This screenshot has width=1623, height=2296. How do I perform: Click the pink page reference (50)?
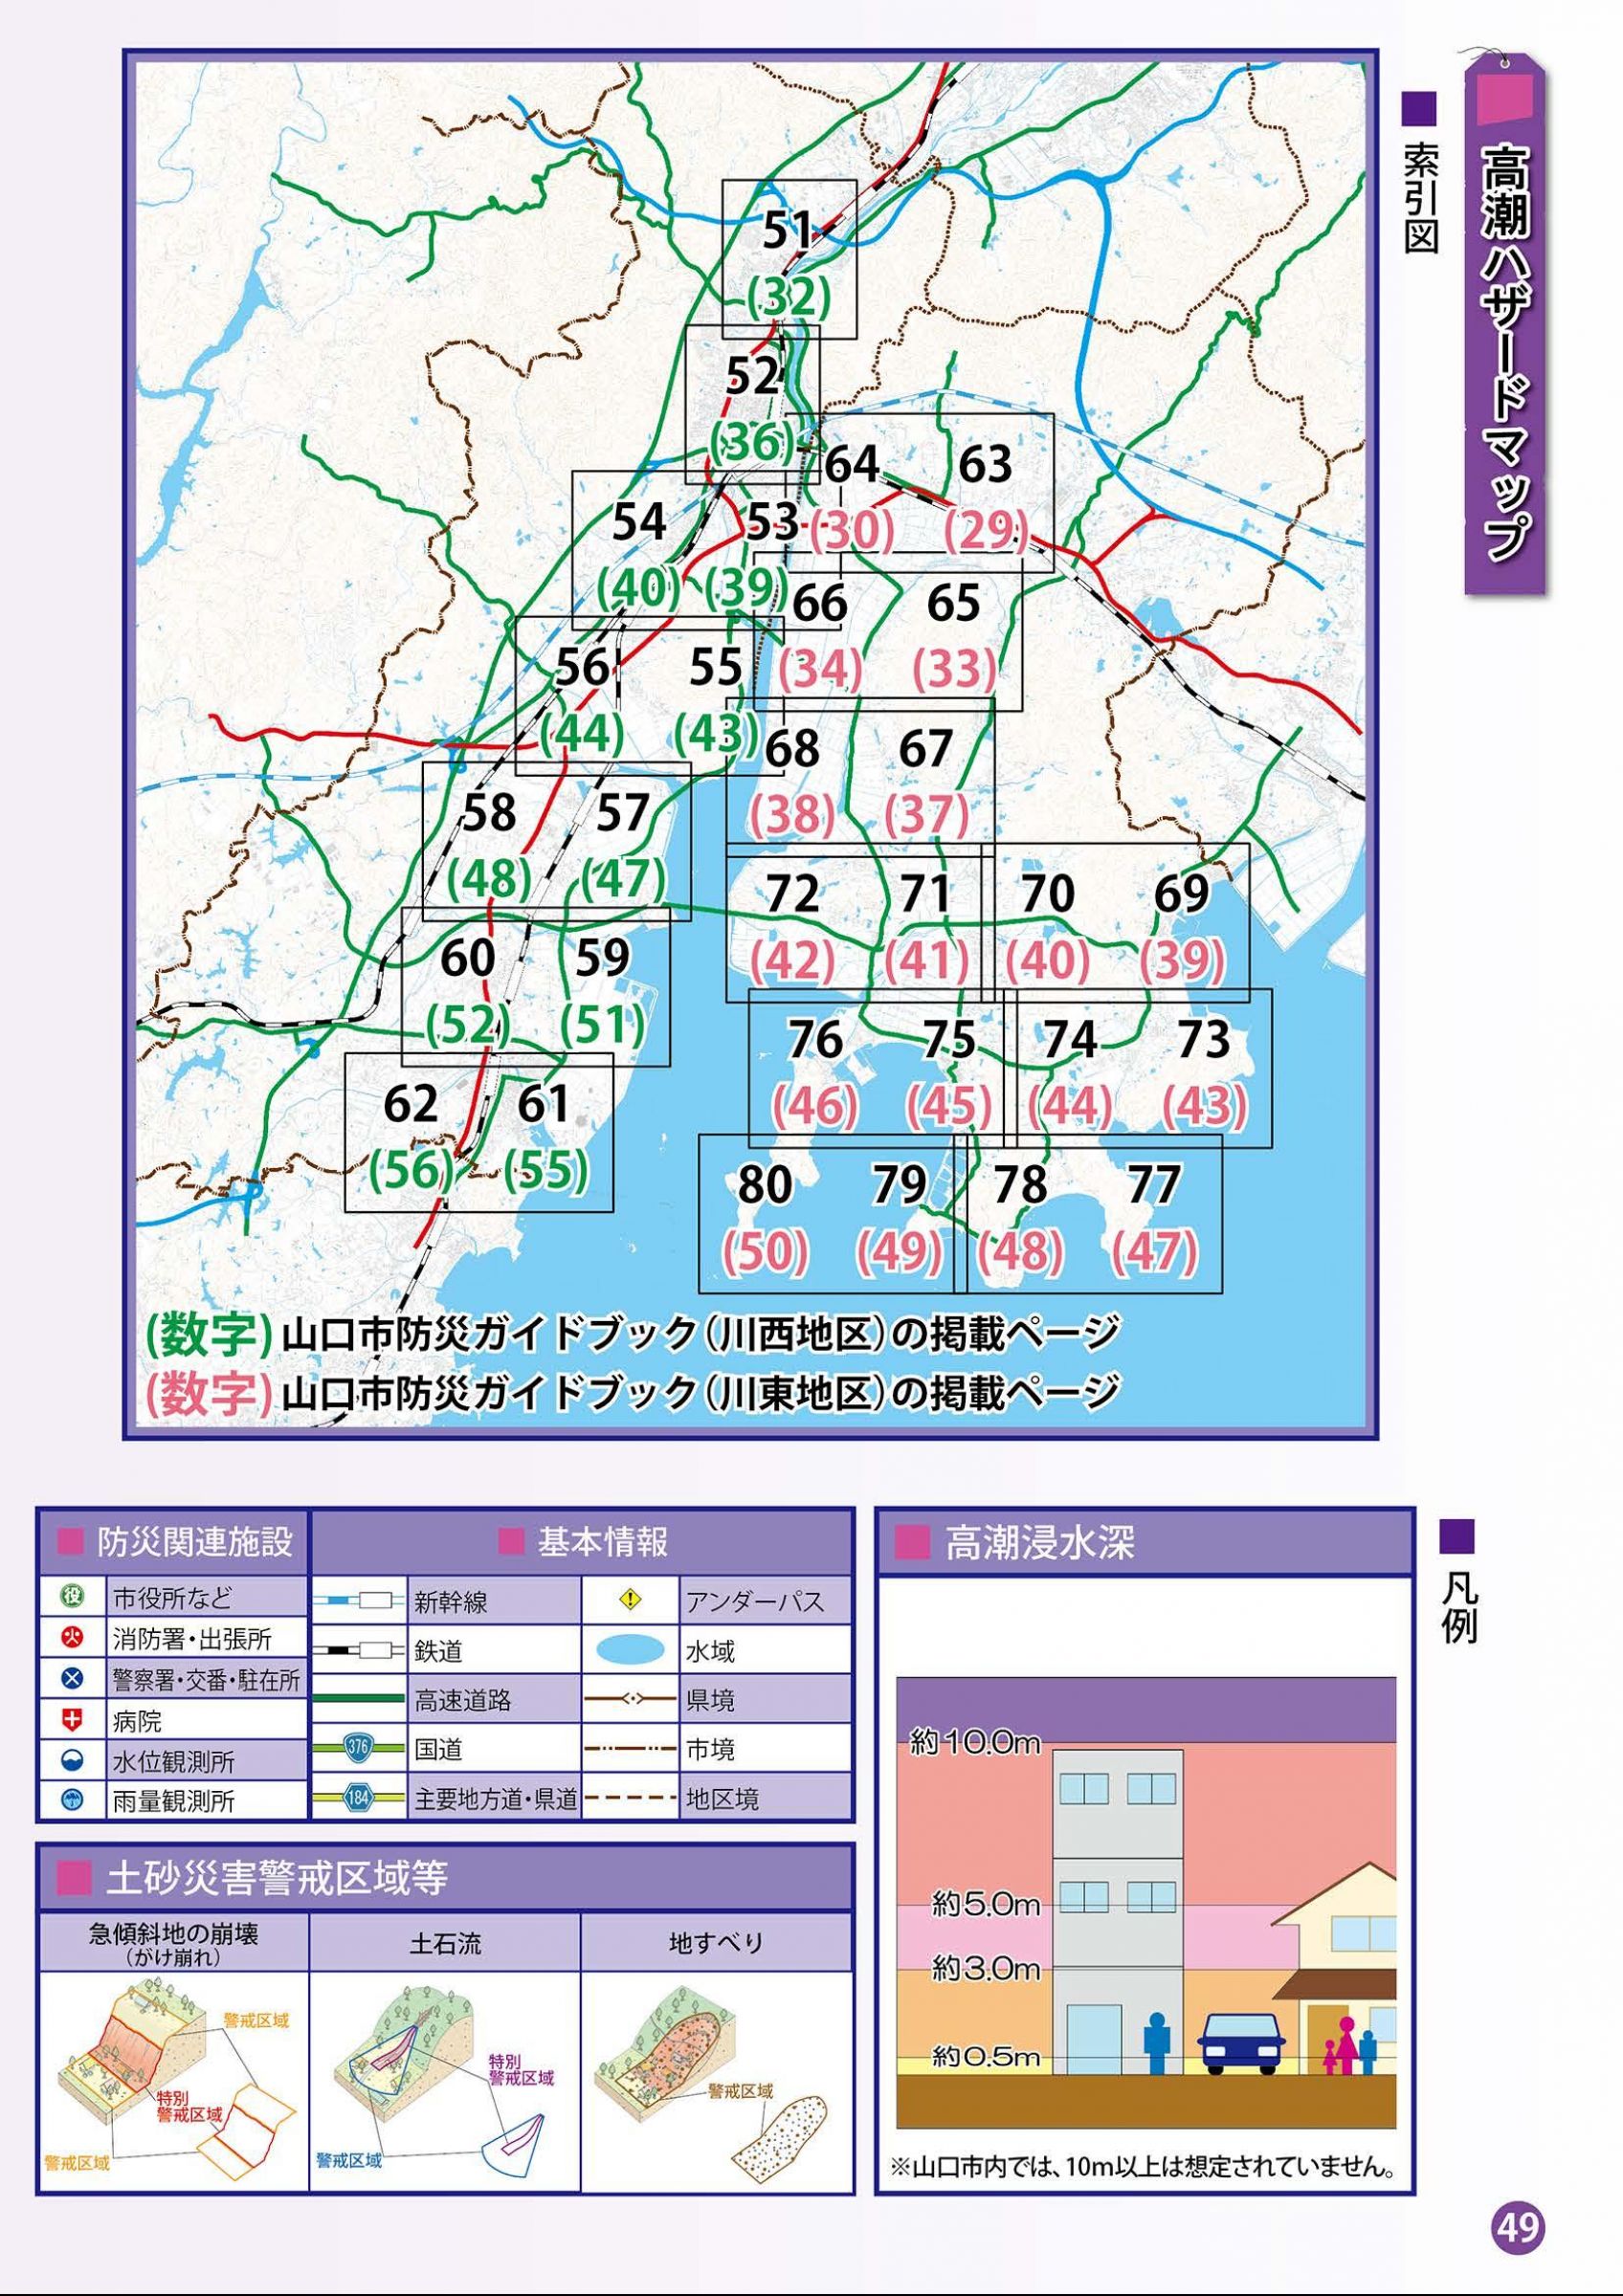[x=765, y=1251]
